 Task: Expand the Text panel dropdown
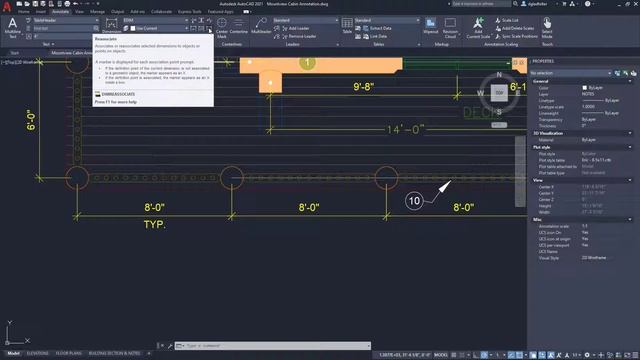tap(48, 44)
